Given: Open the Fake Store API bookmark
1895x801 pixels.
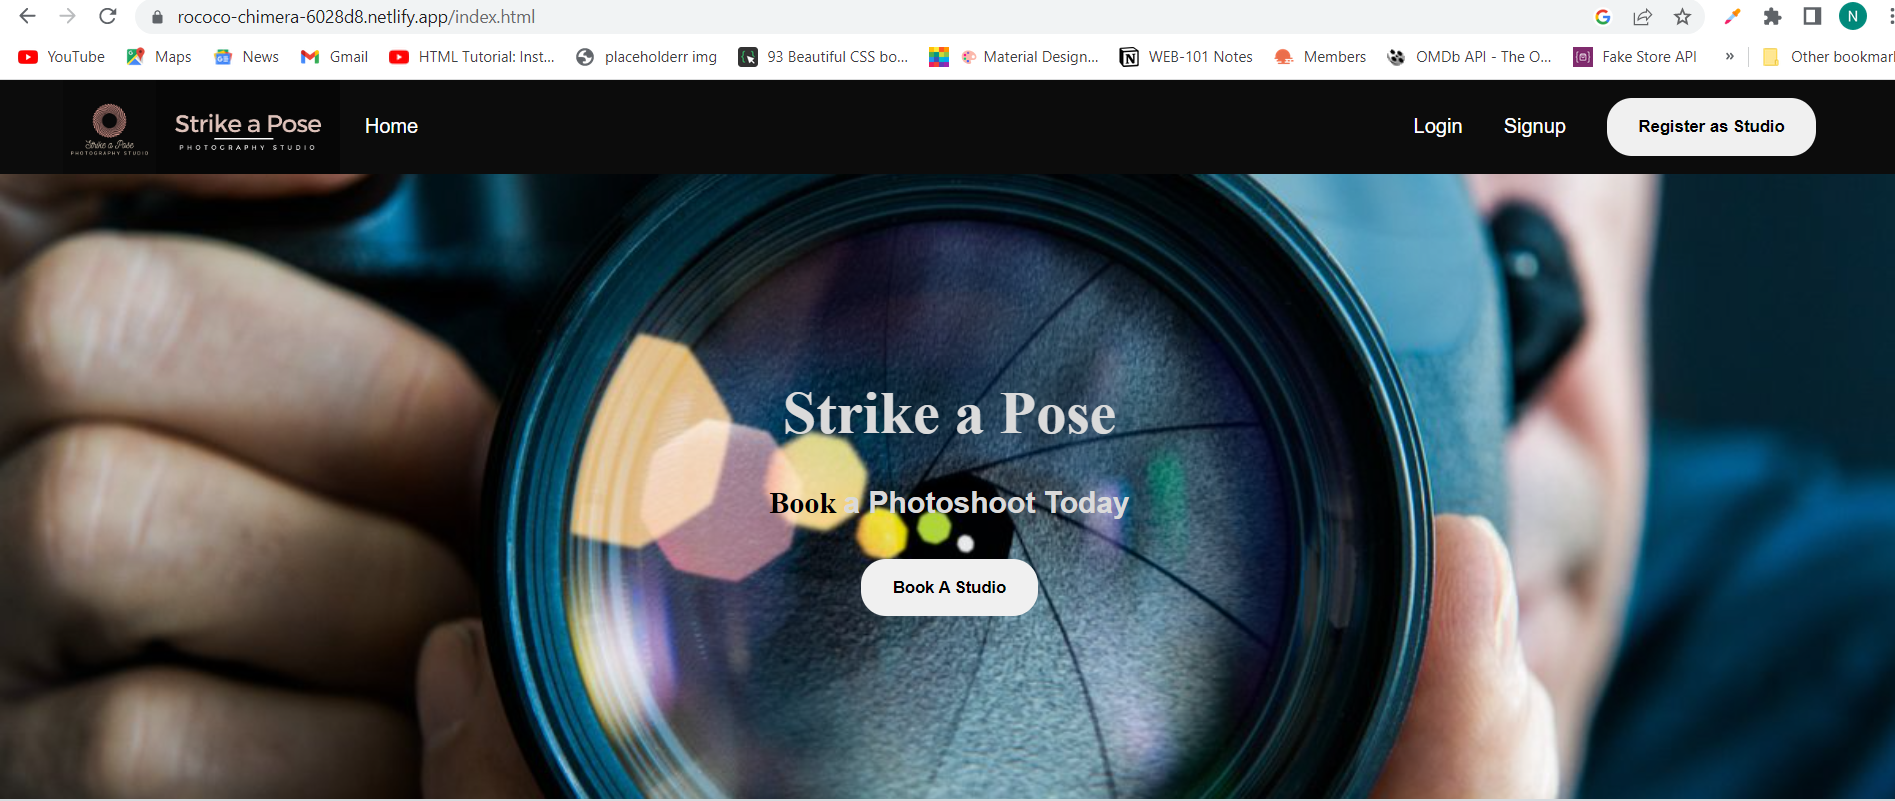Looking at the screenshot, I should 1635,57.
